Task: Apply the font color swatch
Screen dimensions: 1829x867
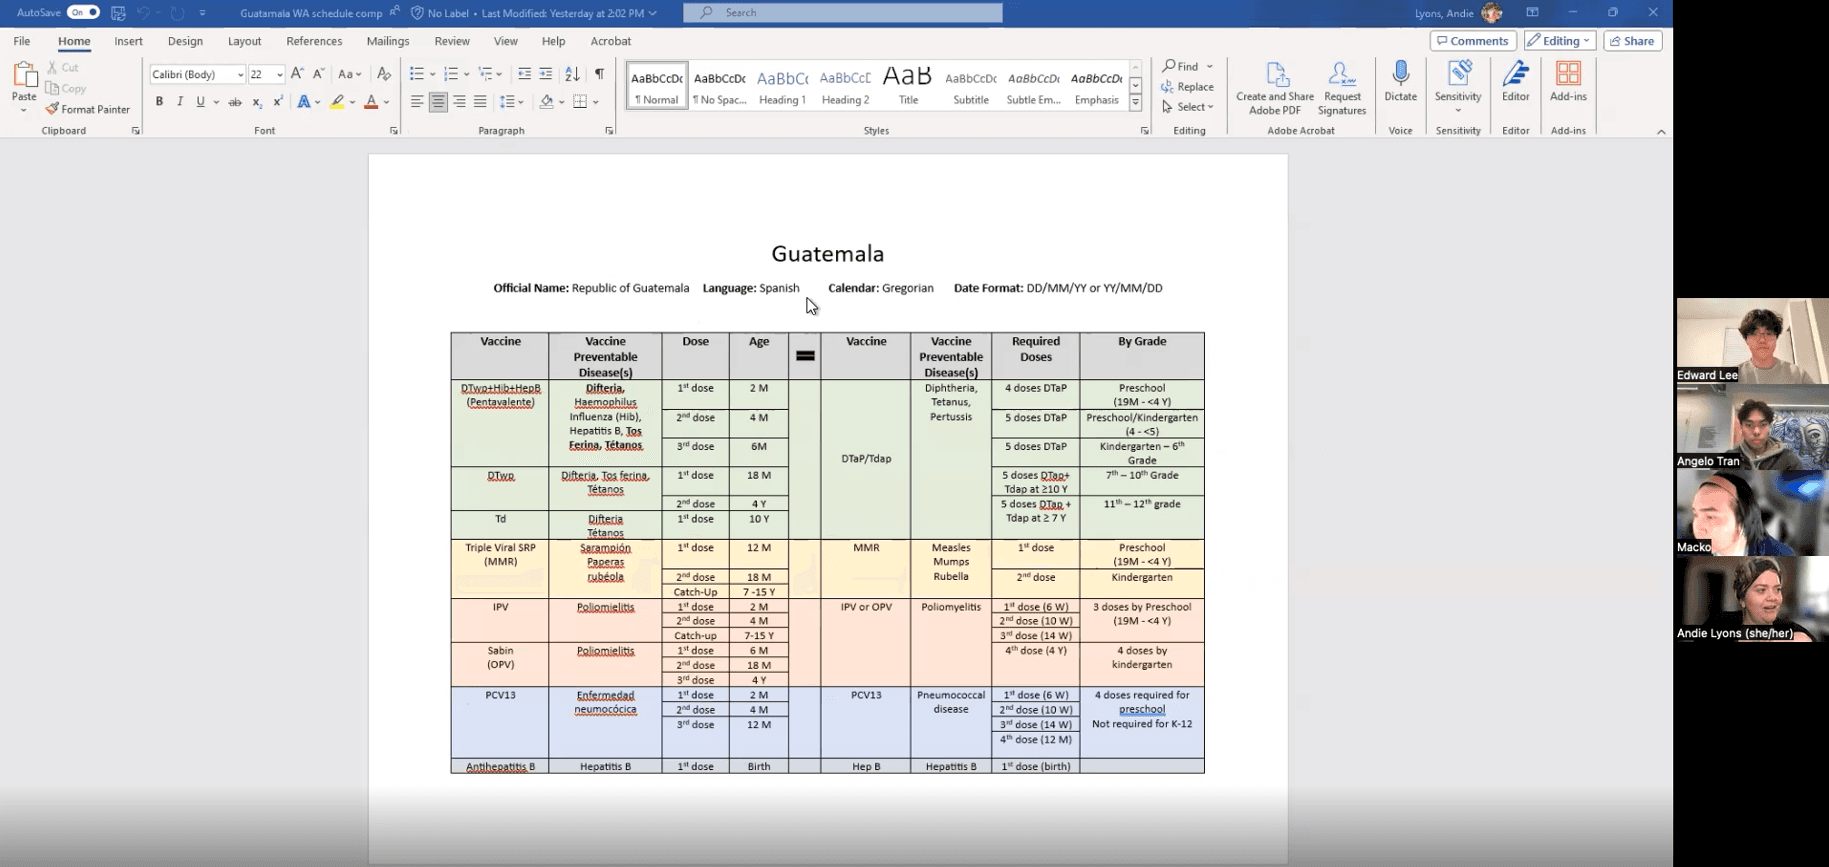Action: [x=371, y=102]
